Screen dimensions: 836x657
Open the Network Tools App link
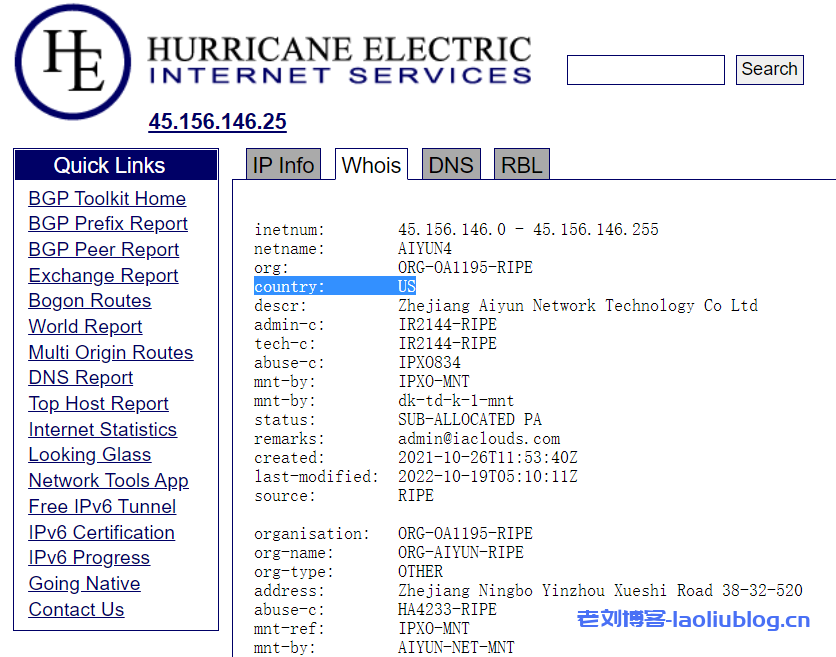click(108, 481)
